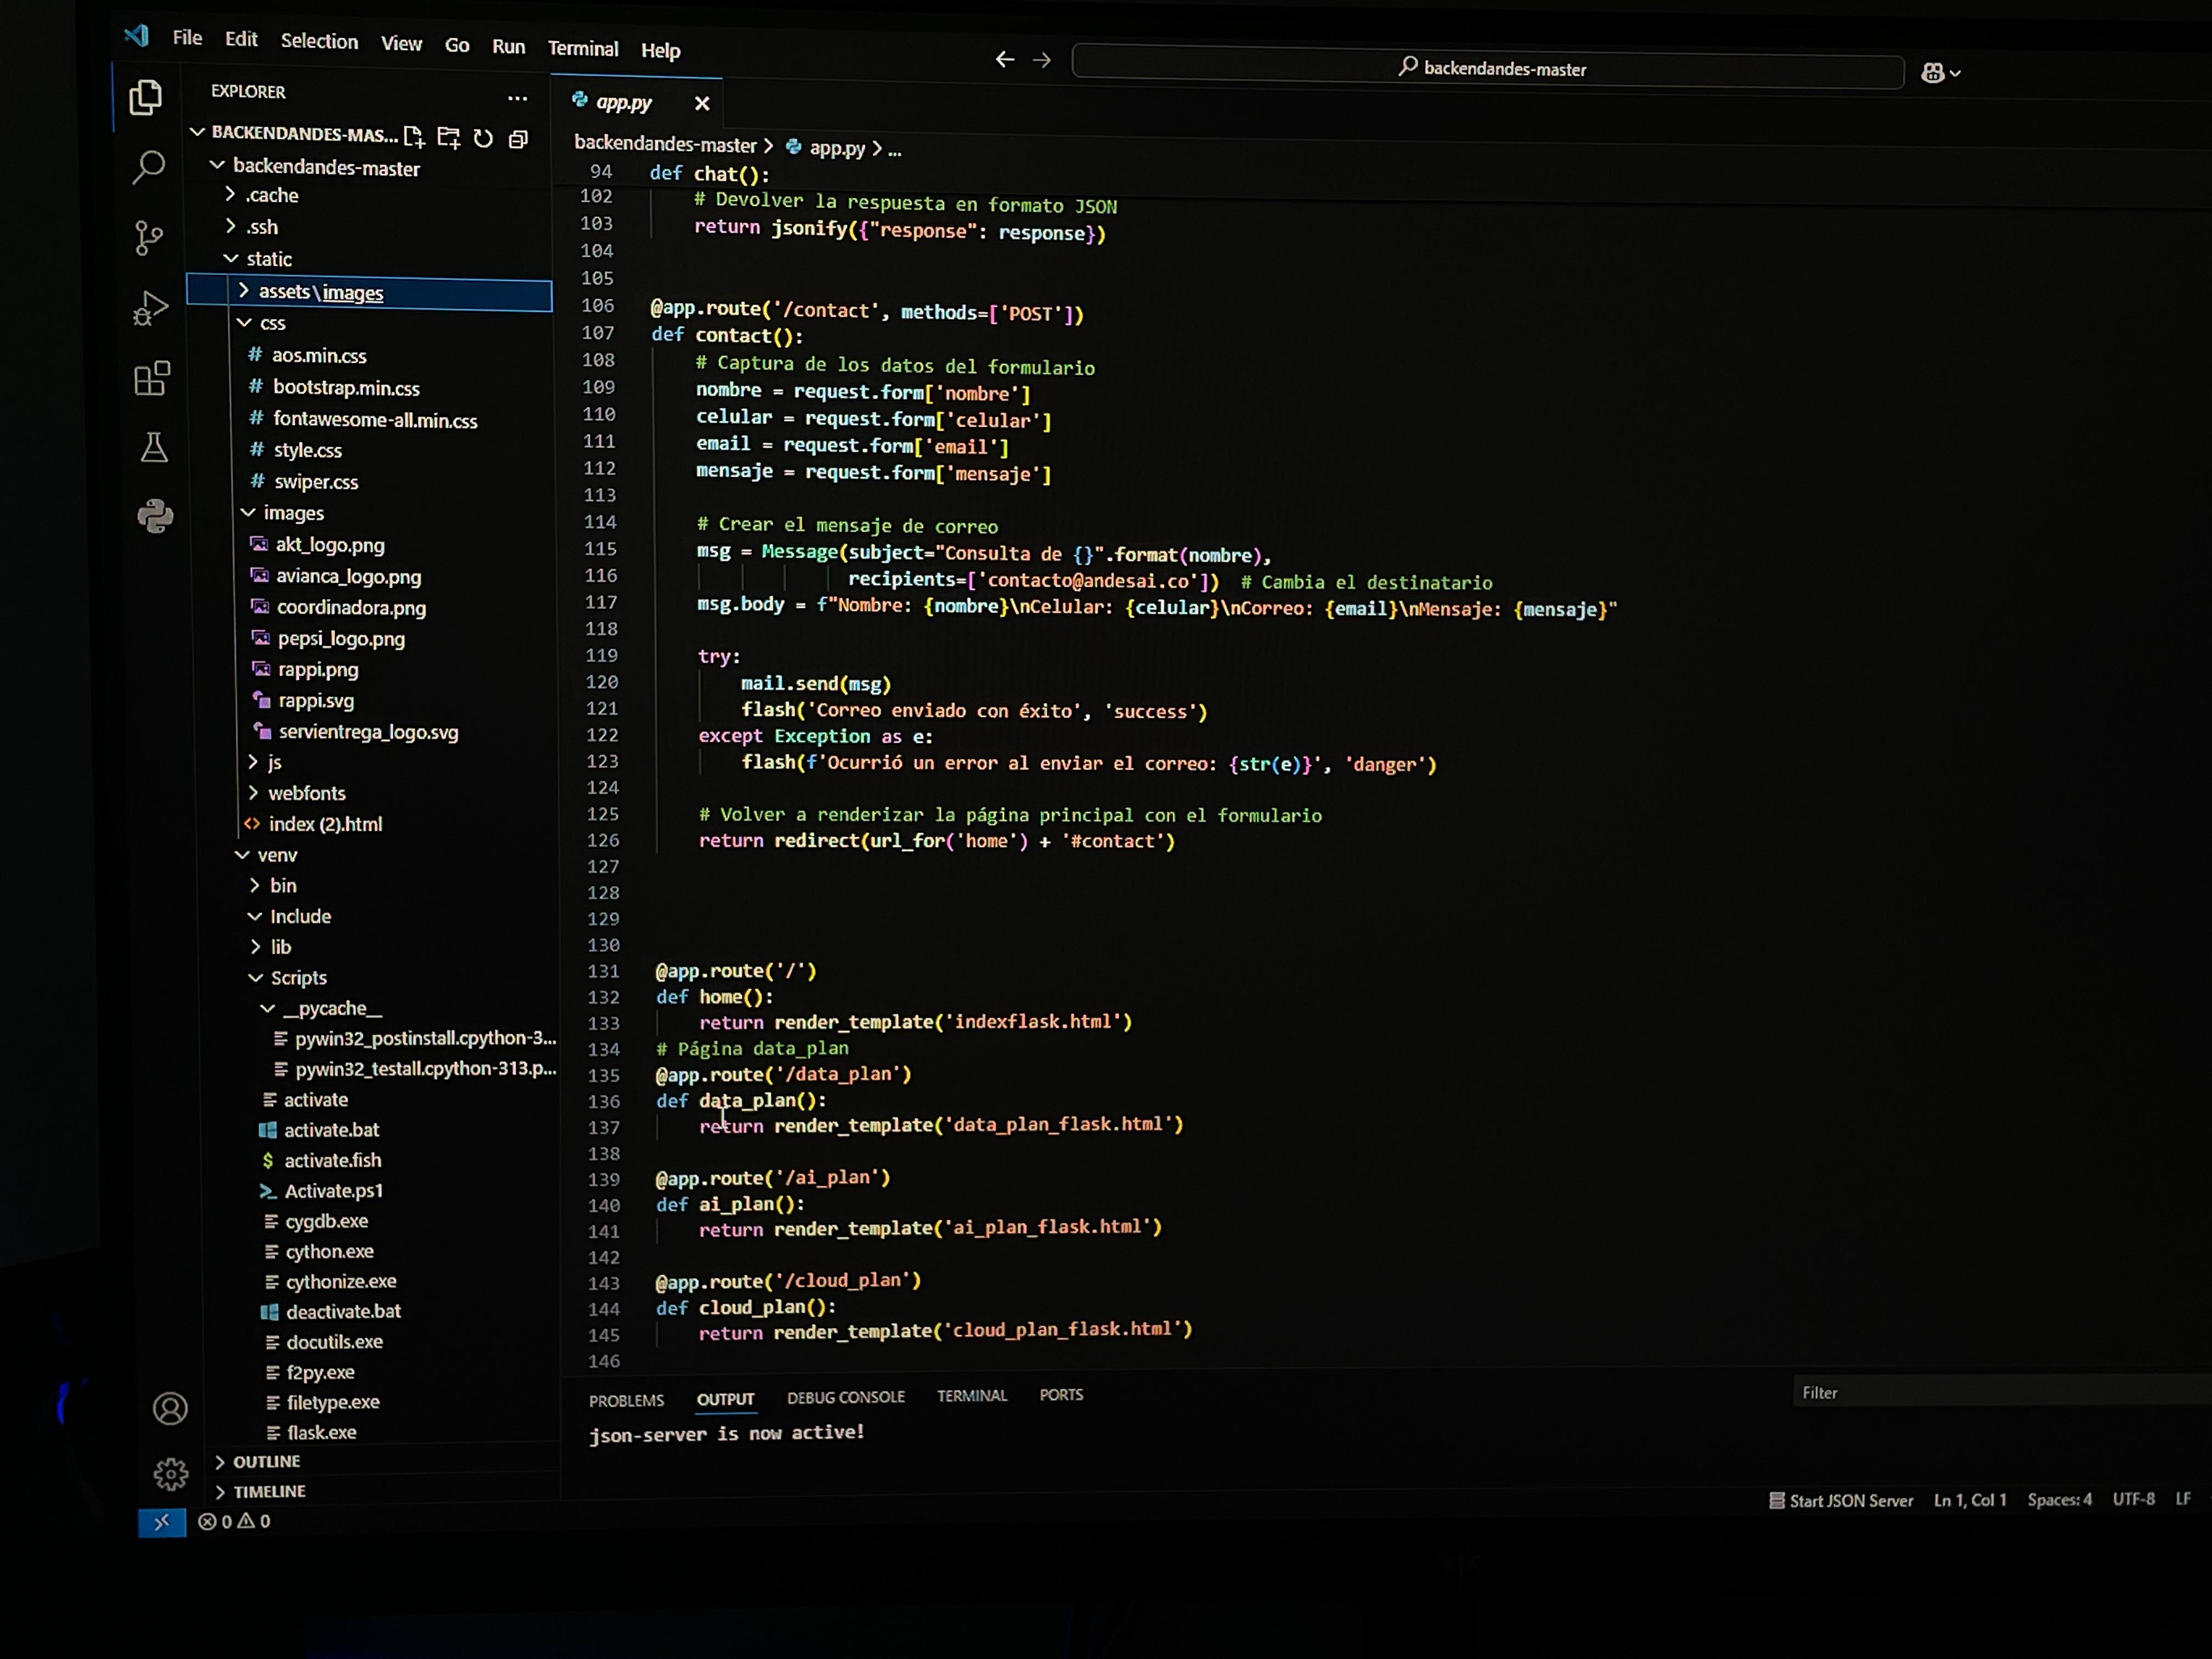Collapse all folders in the Explorer

518,139
